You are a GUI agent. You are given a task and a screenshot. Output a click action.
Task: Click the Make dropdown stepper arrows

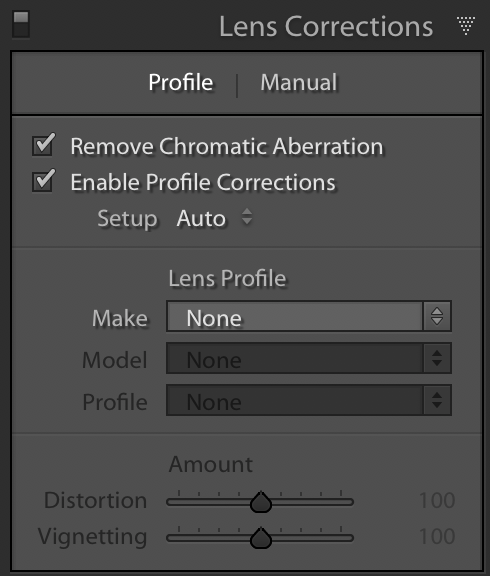tap(437, 317)
